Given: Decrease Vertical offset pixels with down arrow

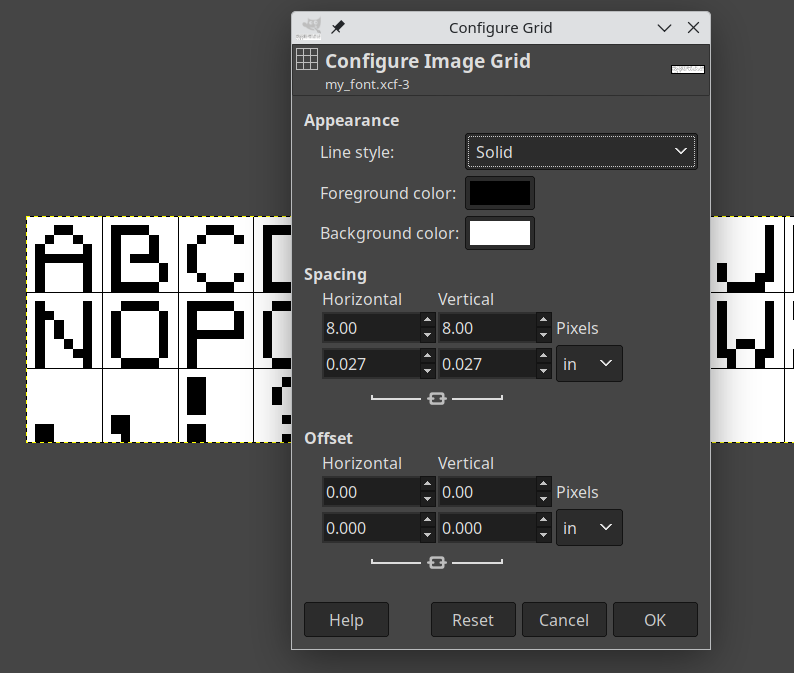Looking at the screenshot, I should click(544, 498).
